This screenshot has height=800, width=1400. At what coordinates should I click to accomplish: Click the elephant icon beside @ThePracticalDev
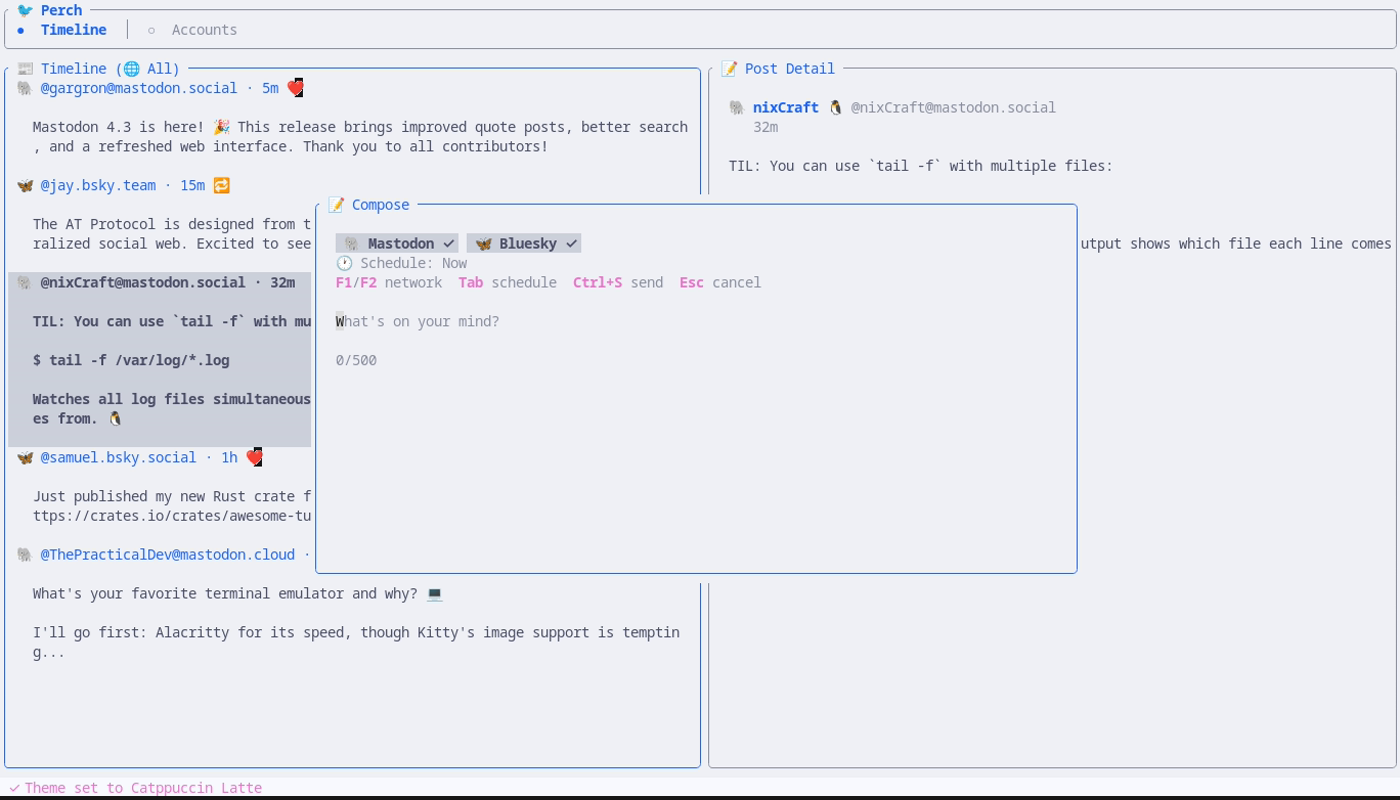coord(25,555)
